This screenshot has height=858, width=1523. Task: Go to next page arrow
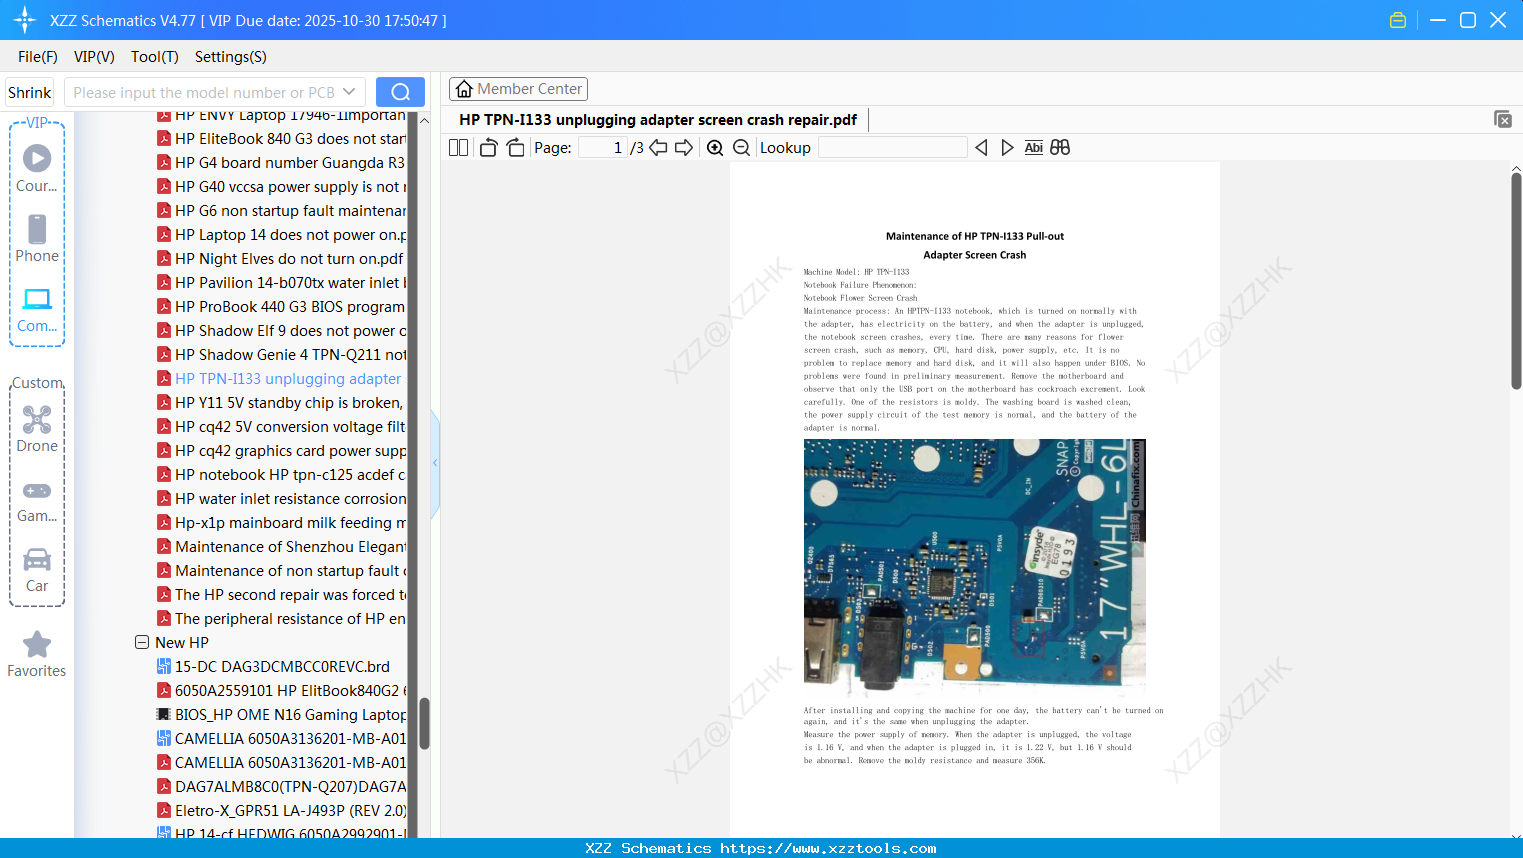click(684, 148)
